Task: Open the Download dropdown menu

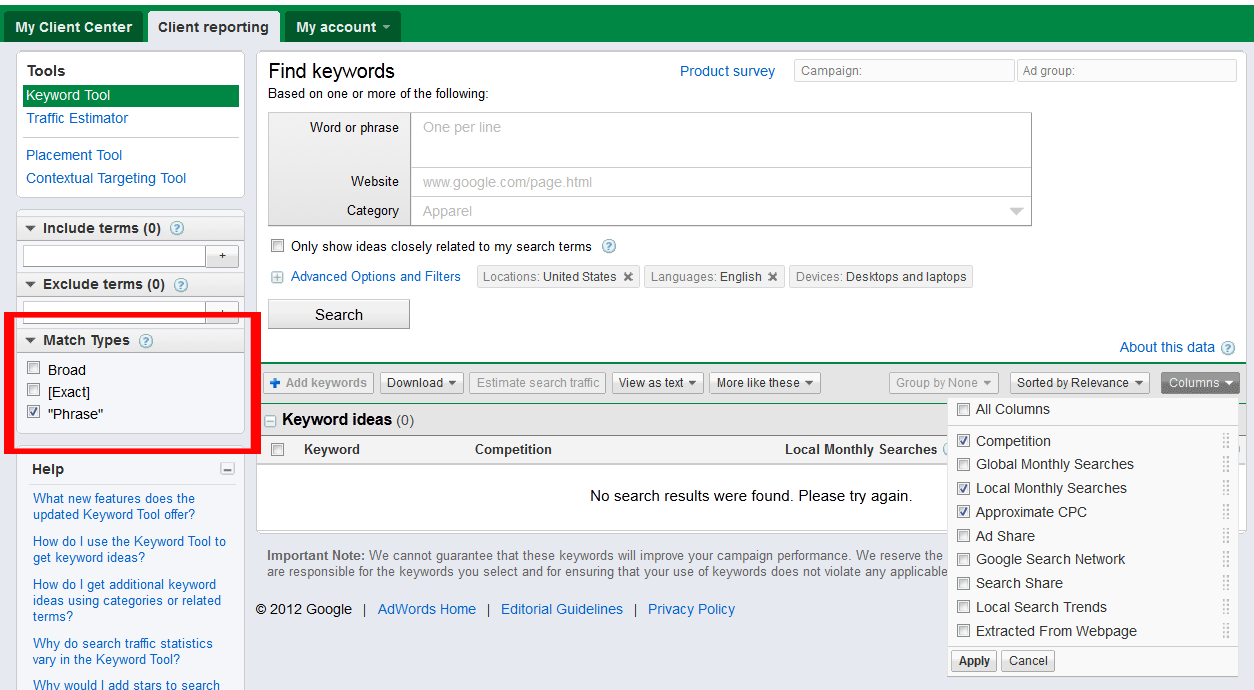Action: coord(422,383)
